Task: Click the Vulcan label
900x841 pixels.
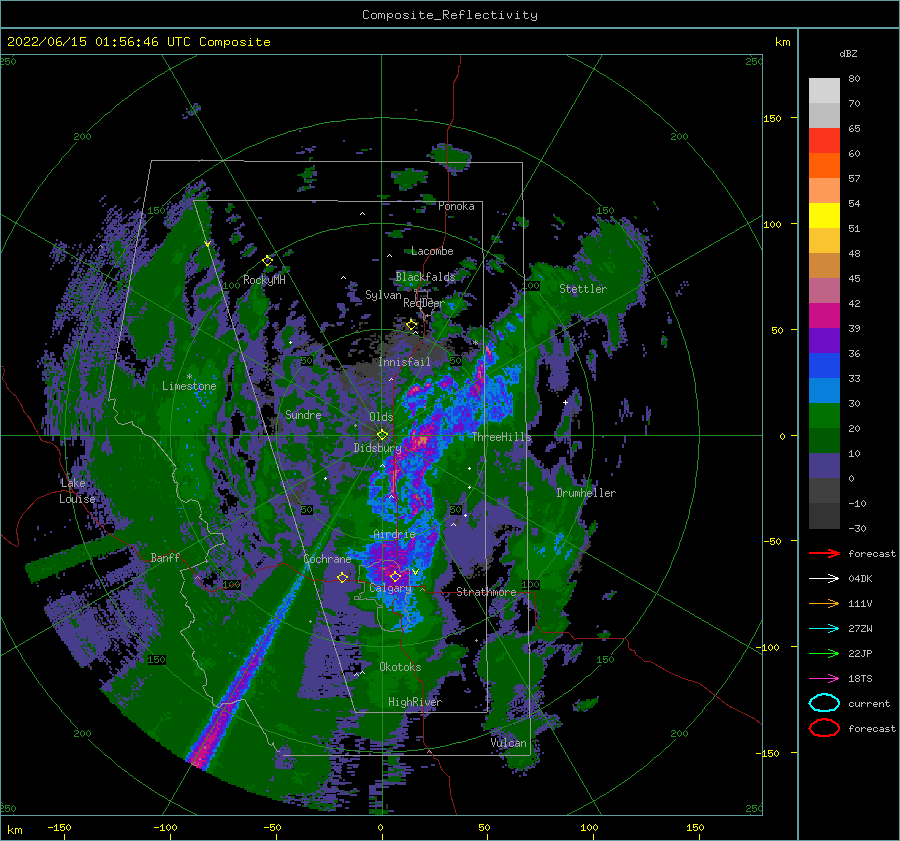Action: click(509, 743)
